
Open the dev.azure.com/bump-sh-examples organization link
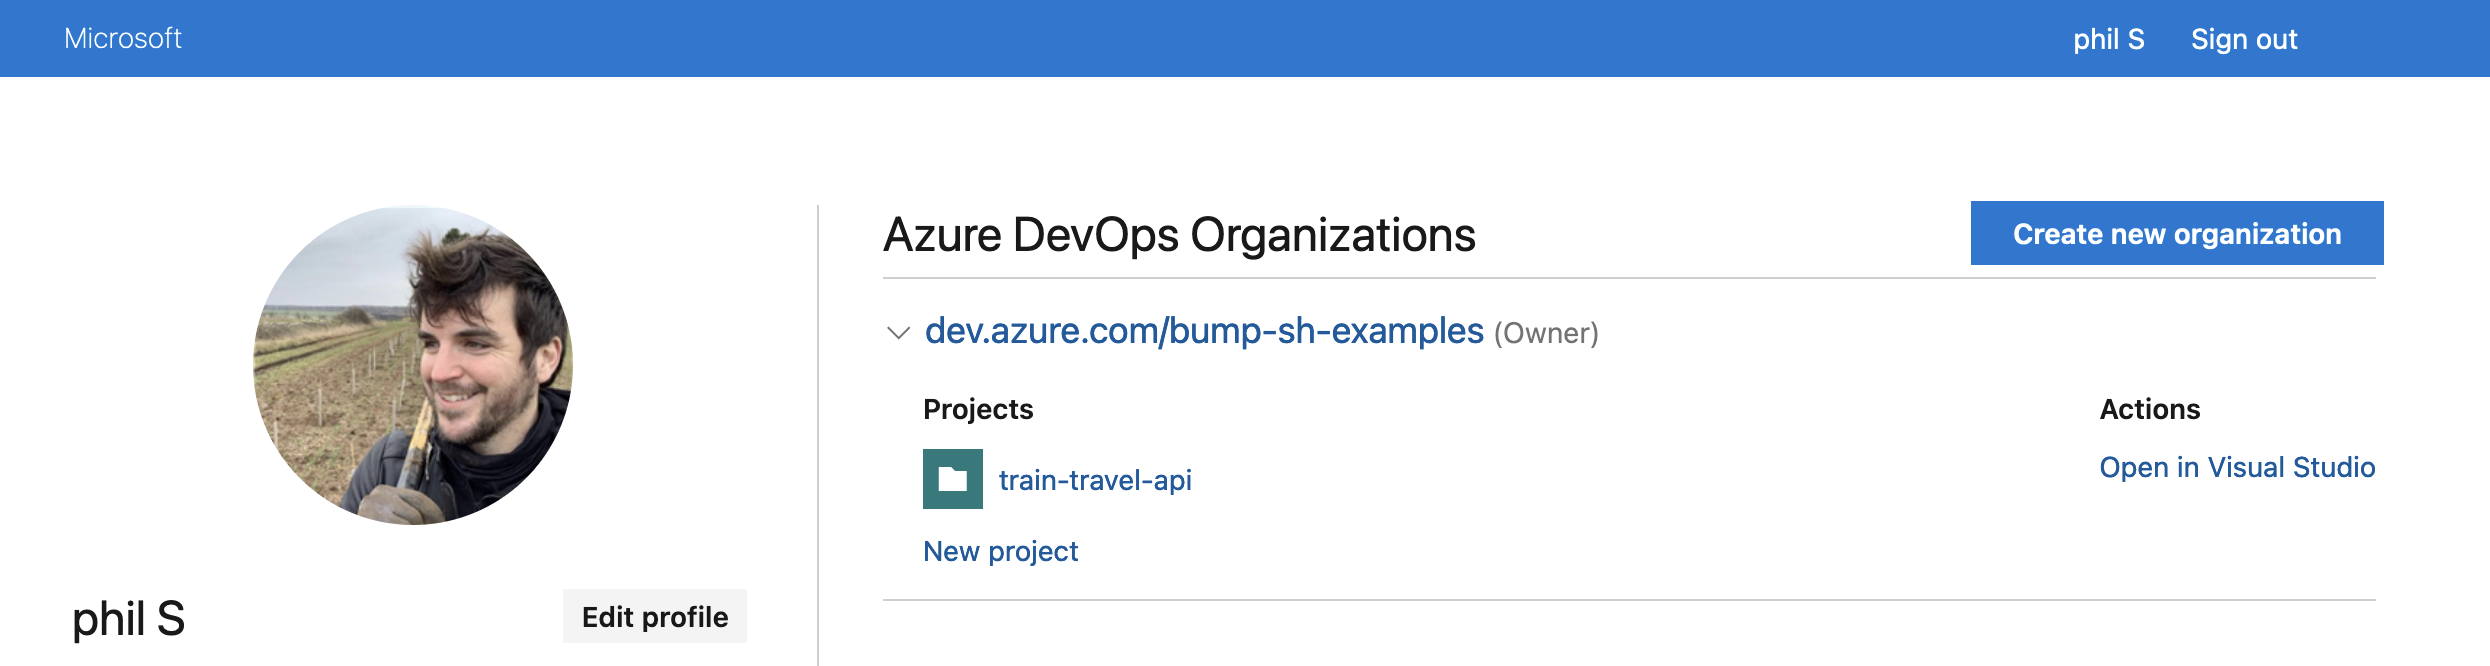click(x=1203, y=331)
